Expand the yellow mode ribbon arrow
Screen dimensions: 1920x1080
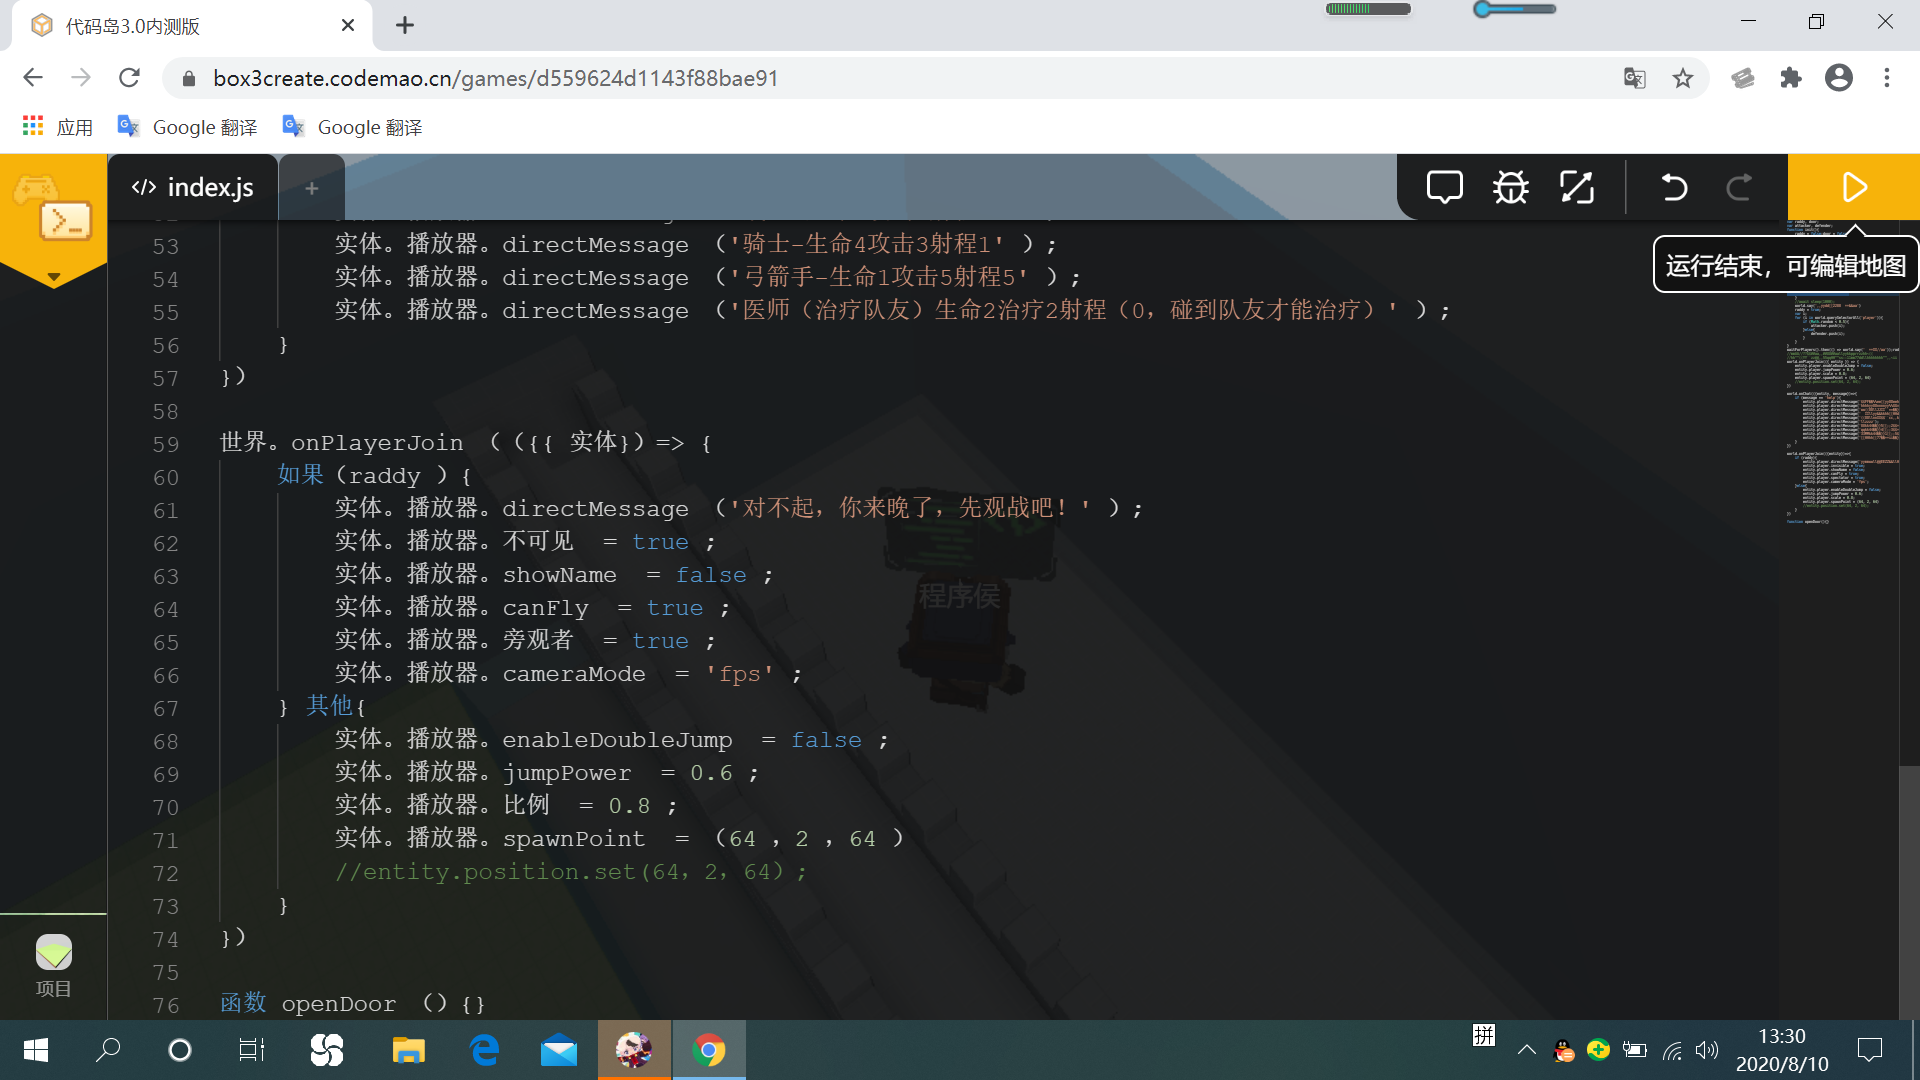coord(54,277)
